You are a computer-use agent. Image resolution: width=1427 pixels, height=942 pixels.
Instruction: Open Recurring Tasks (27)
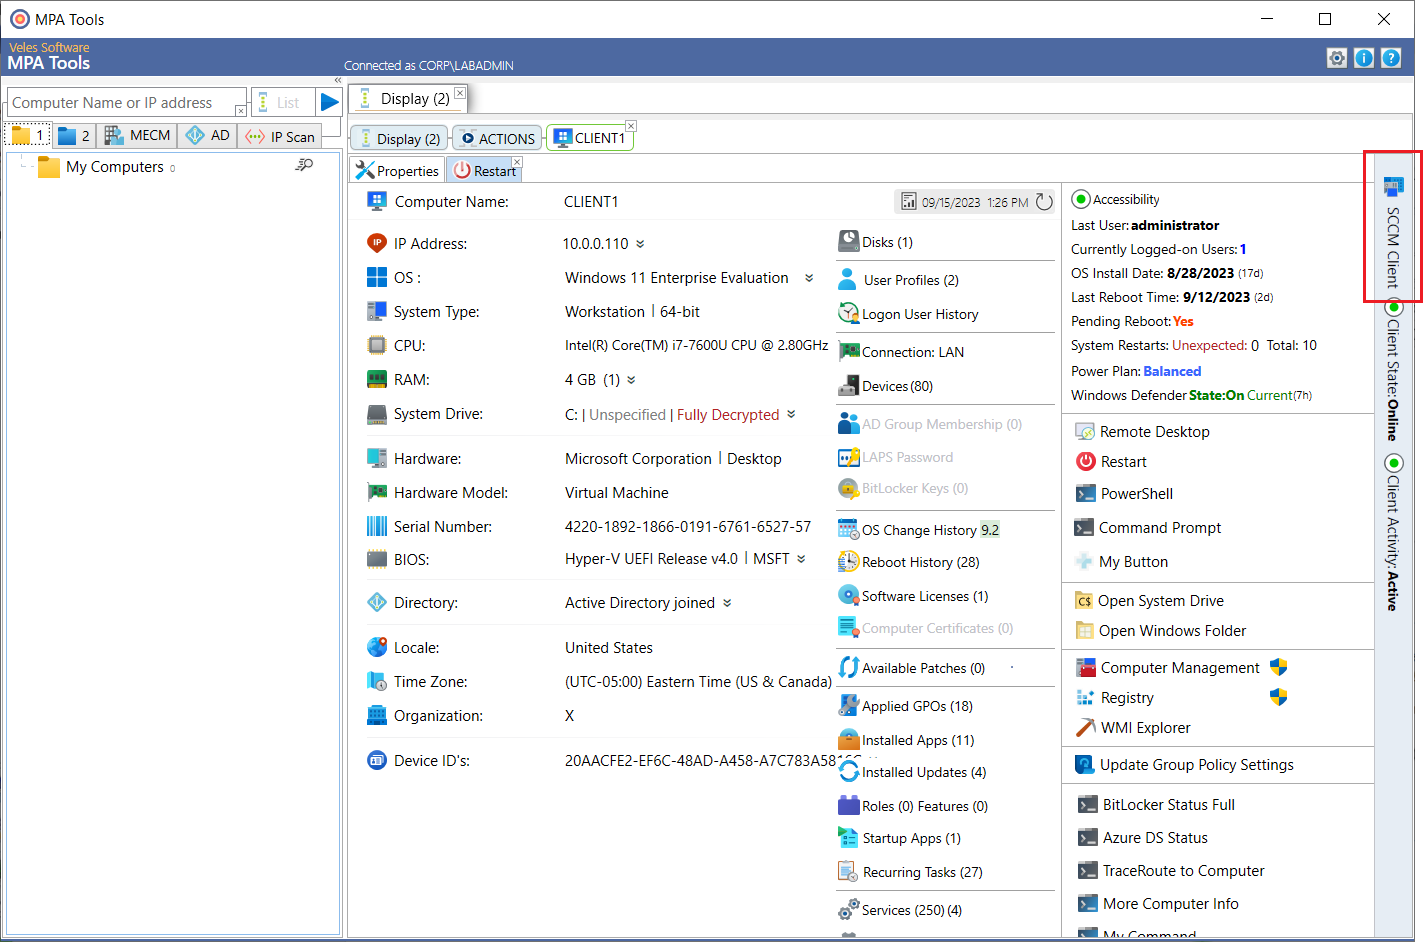[x=910, y=872]
